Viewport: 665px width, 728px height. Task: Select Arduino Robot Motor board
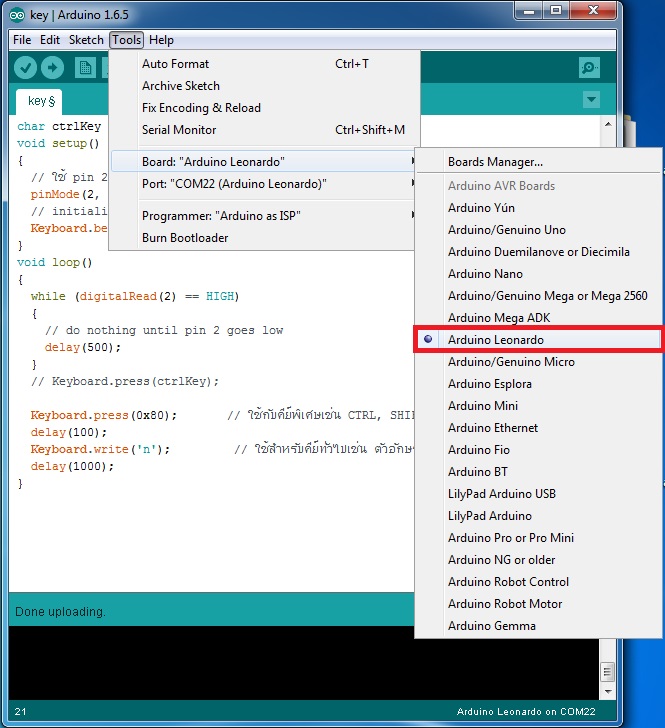tap(538, 604)
